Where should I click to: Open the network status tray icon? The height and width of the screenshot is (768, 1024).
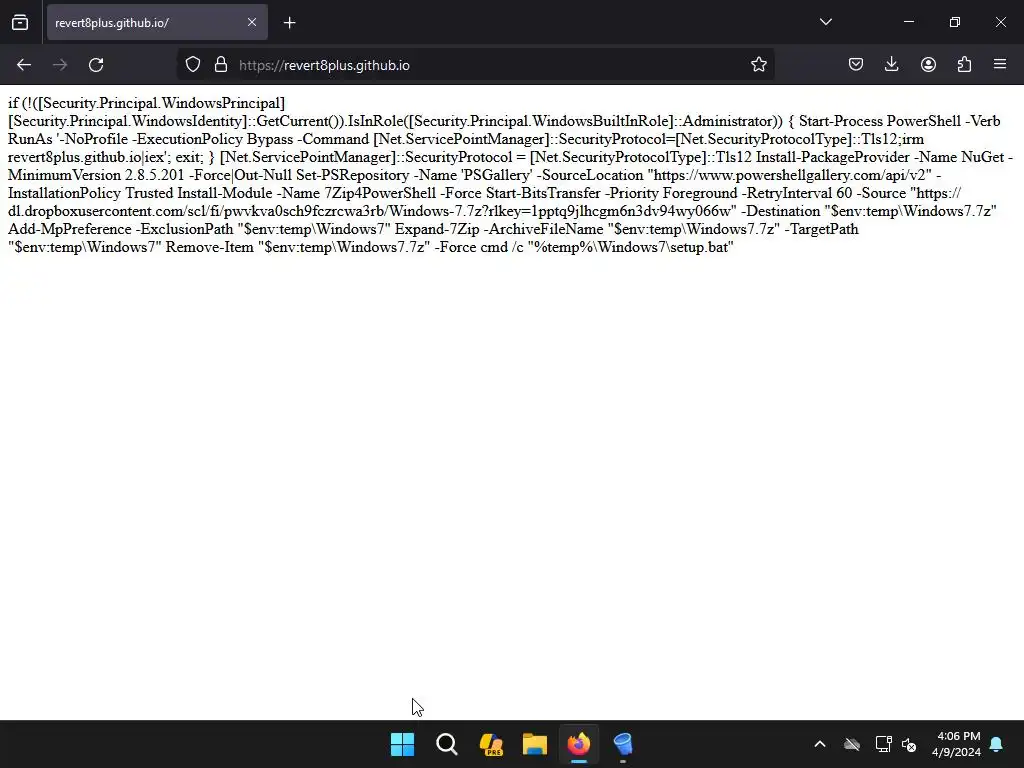pyautogui.click(x=883, y=744)
